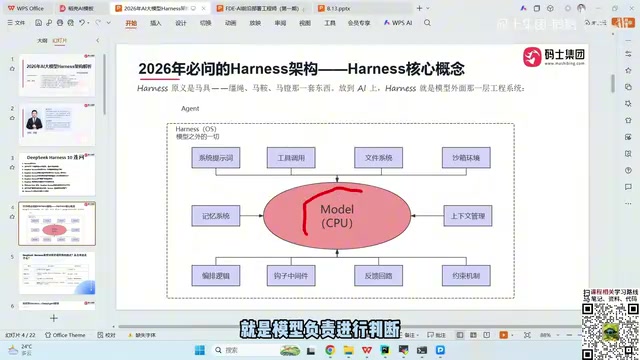Toggle the star marker beside slide 1
Image resolution: width=640 pixels, height=360 pixels.
12,69
